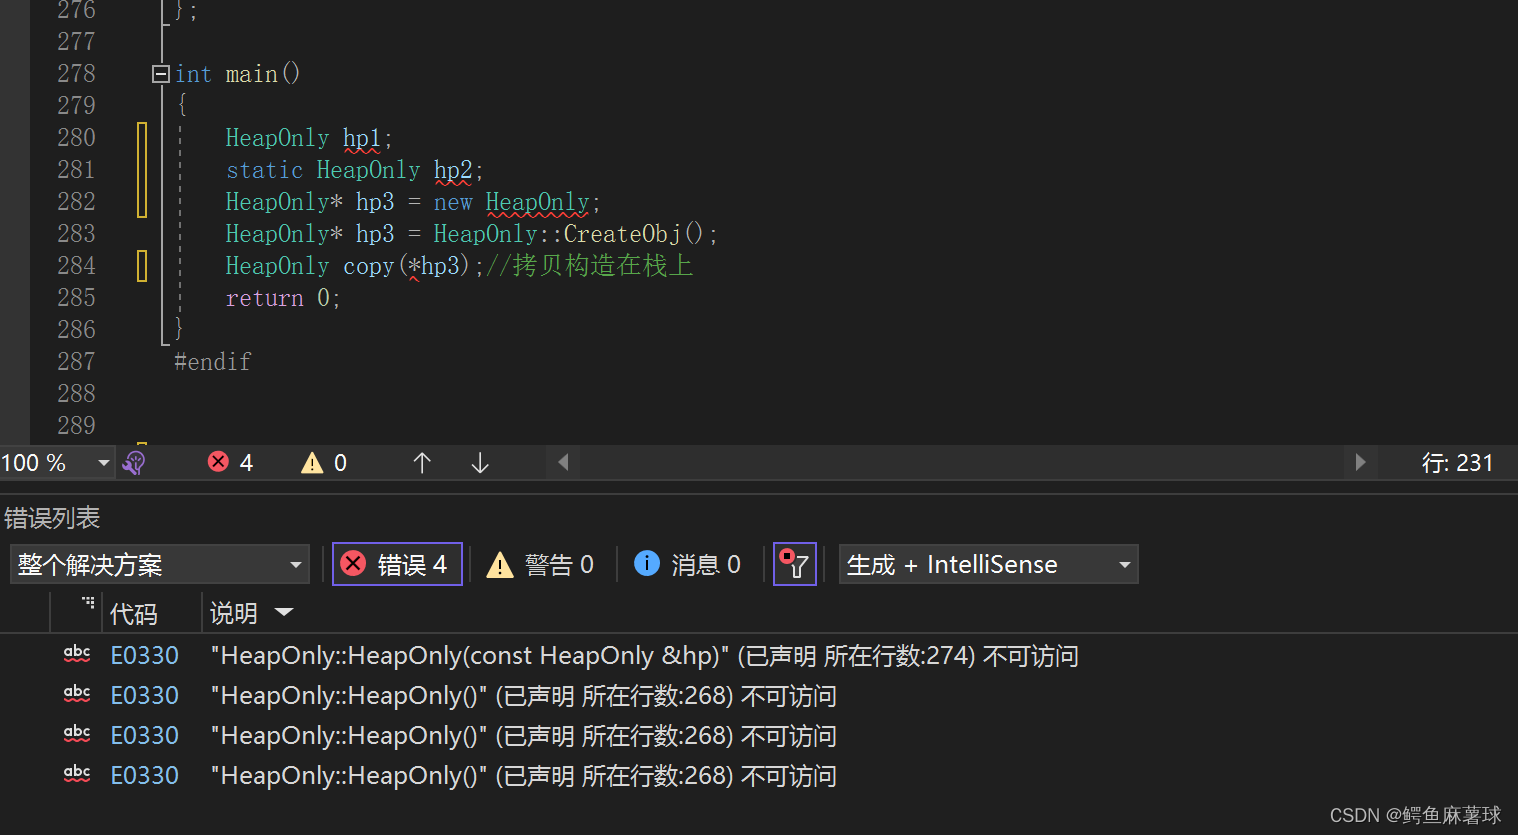Collapse the main() function code block
This screenshot has width=1518, height=835.
tap(160, 74)
